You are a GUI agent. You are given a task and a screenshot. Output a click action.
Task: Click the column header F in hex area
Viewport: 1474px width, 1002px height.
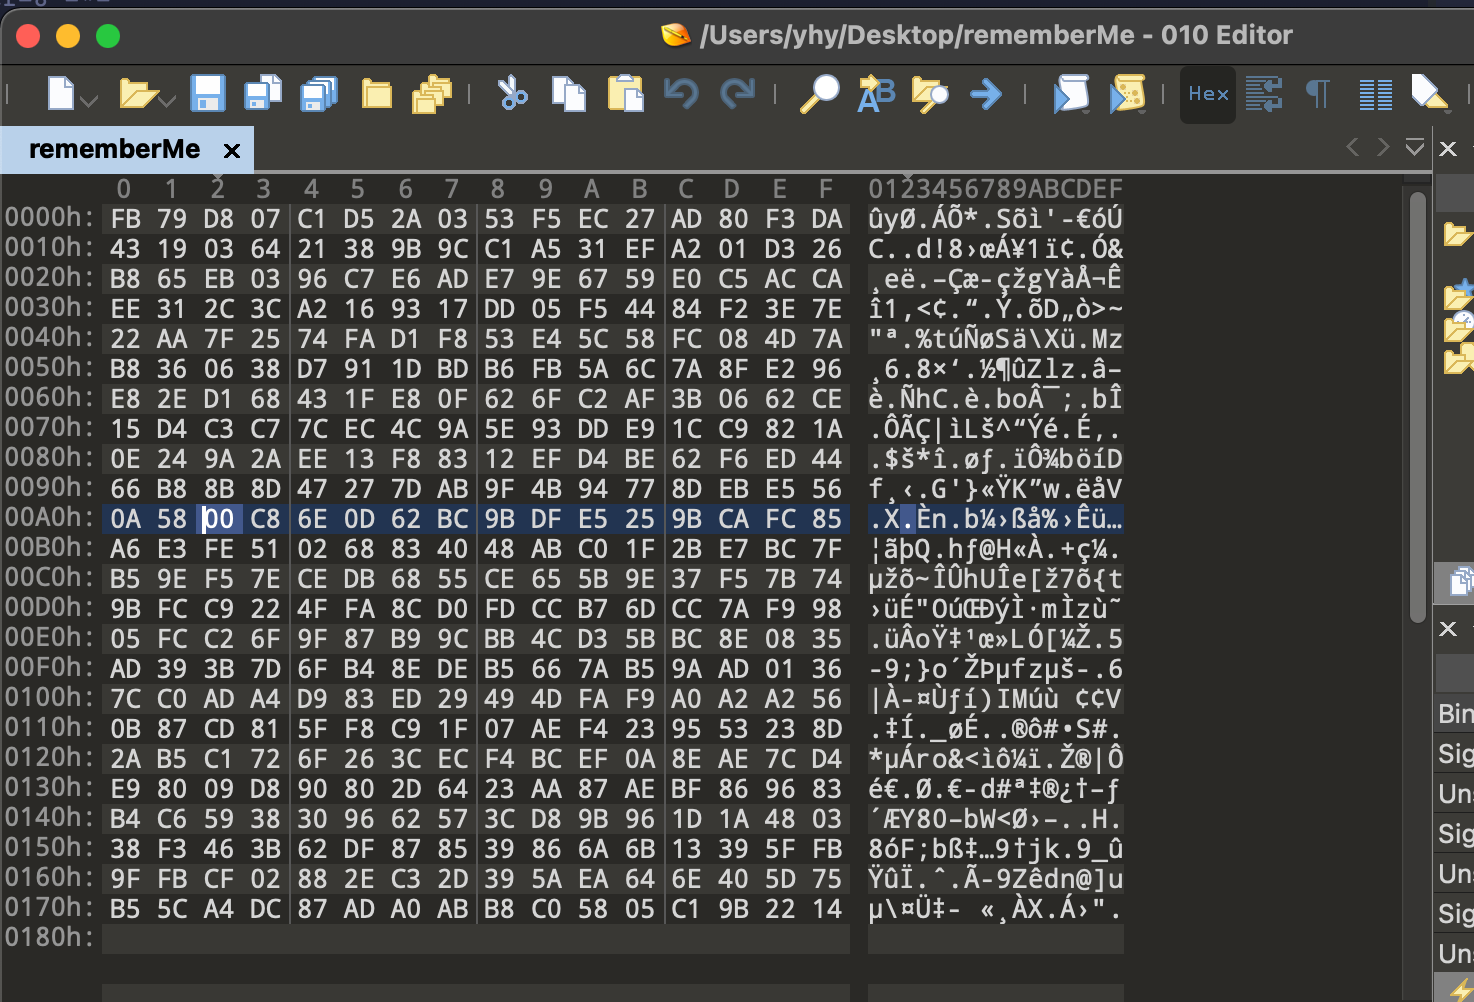pos(826,189)
